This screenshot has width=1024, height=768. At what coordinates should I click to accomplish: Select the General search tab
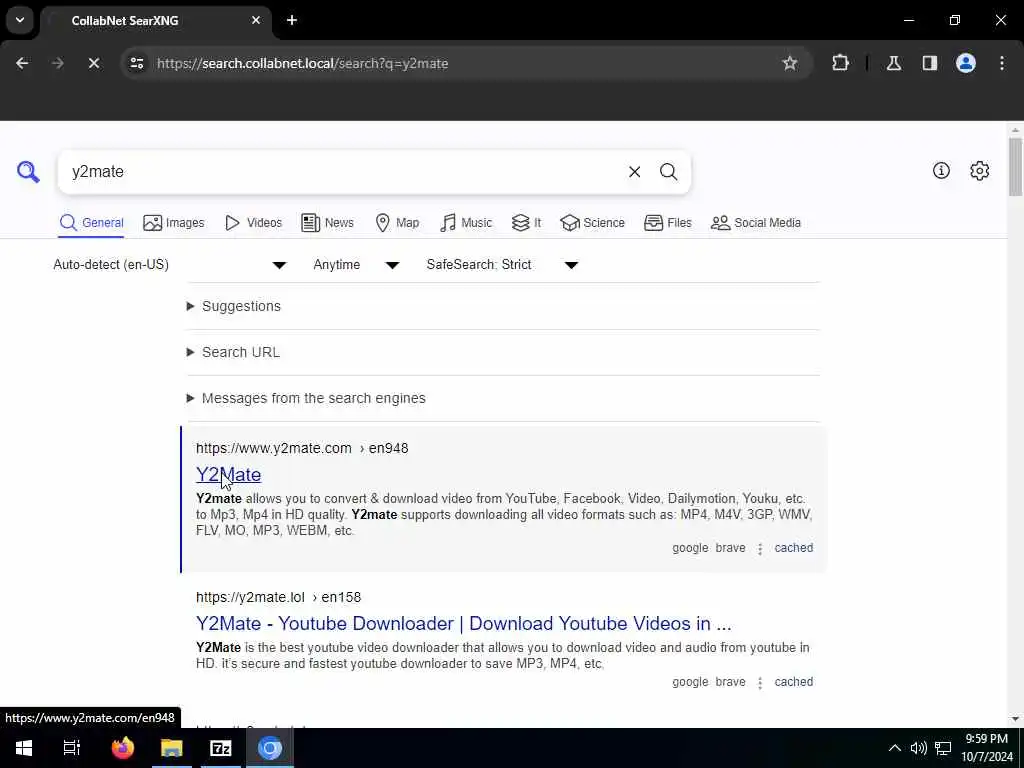point(91,223)
